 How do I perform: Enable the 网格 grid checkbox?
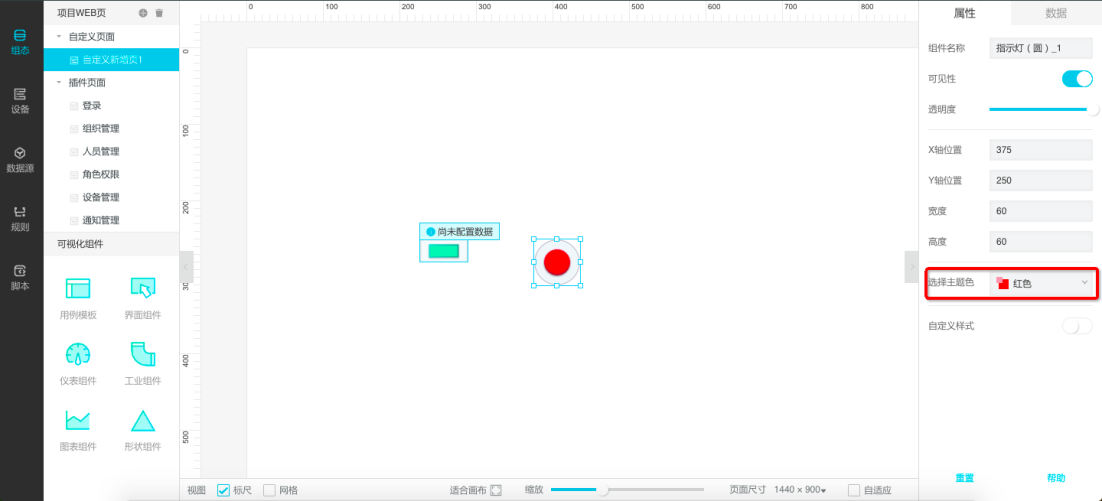pyautogui.click(x=269, y=490)
